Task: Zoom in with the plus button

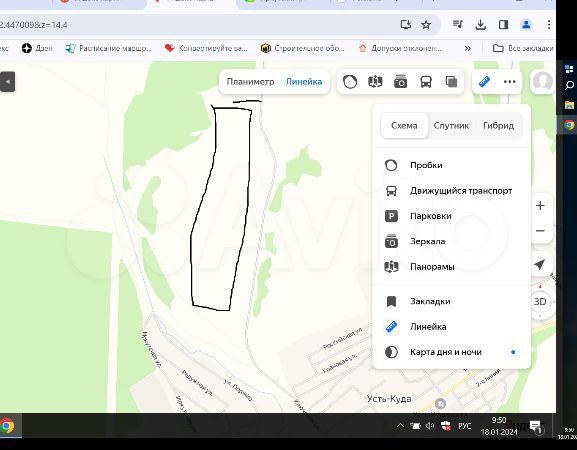Action: [x=540, y=205]
